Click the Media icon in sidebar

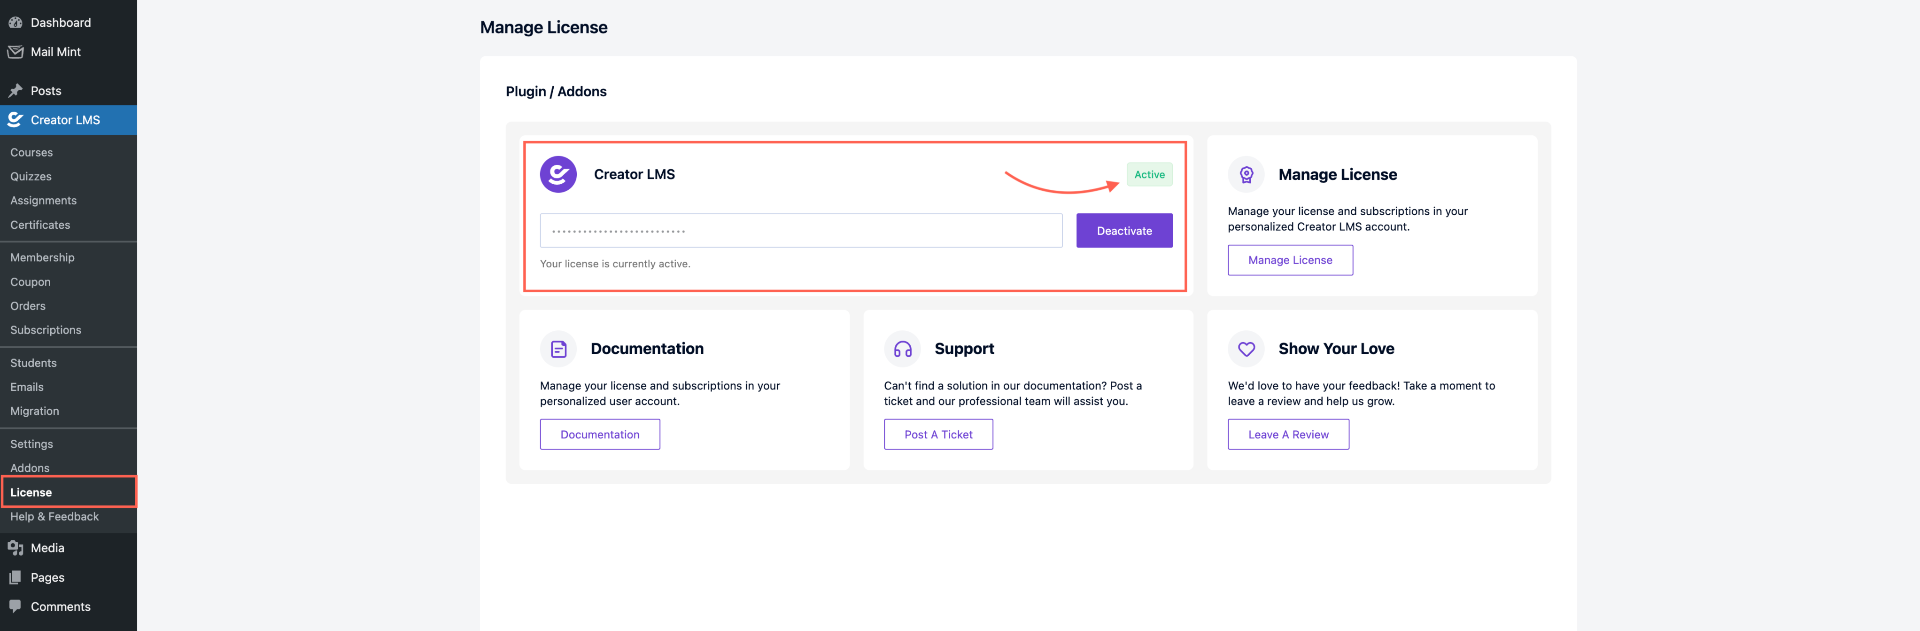pos(15,548)
